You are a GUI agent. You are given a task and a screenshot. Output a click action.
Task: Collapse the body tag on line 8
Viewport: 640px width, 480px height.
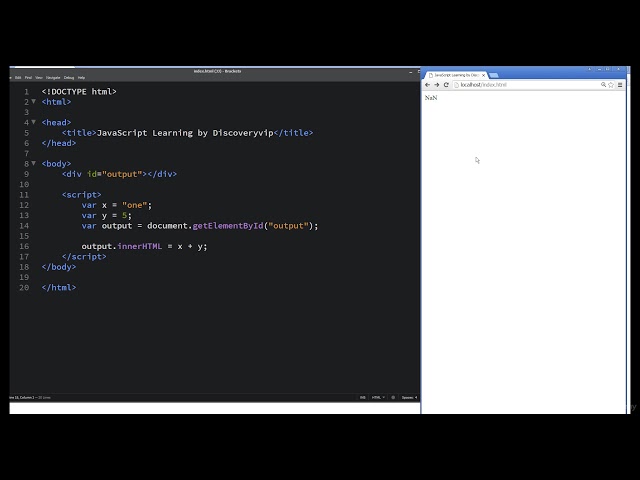34,163
